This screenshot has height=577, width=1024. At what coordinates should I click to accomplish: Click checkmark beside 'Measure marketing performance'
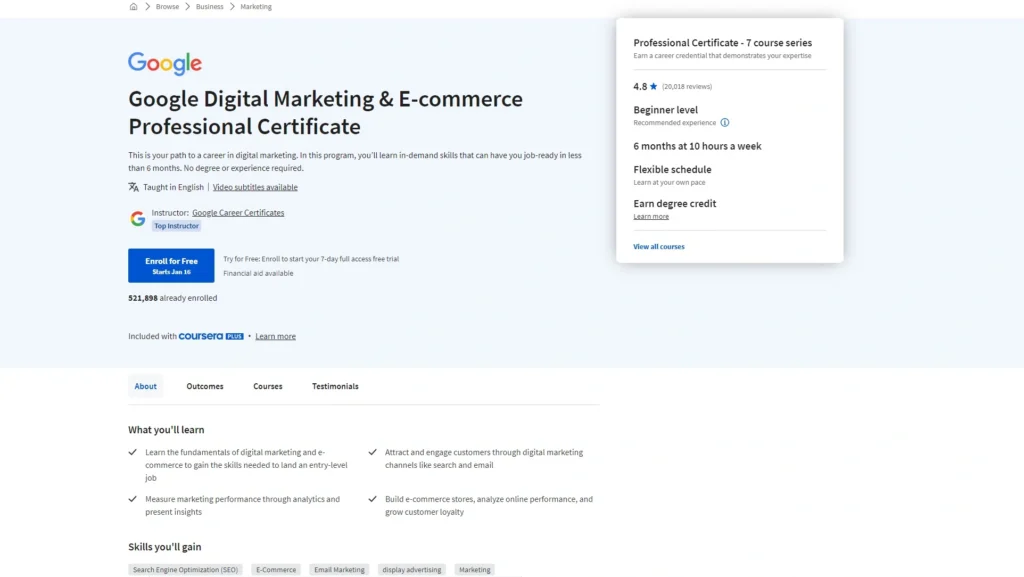(x=133, y=499)
